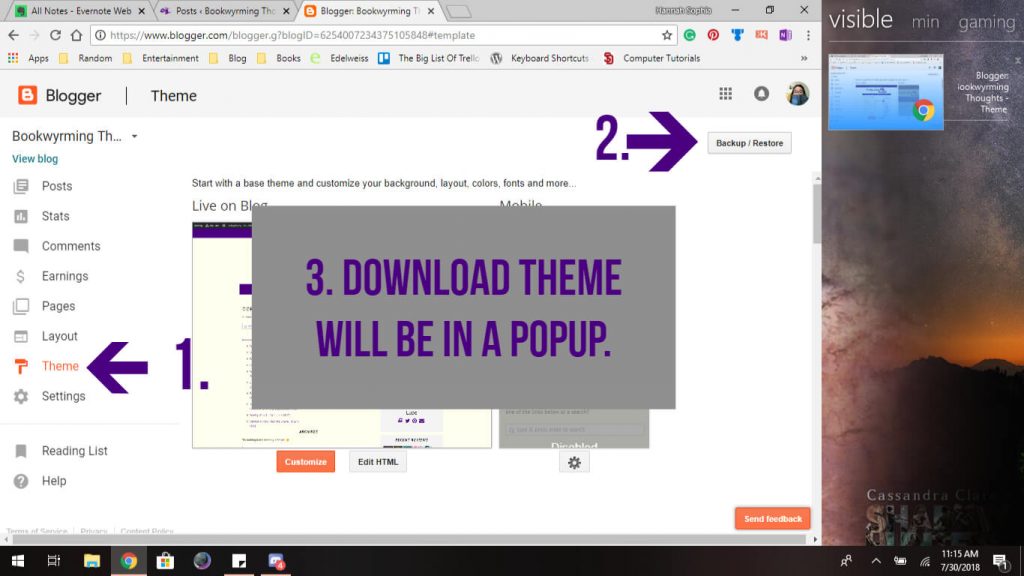Screen dimensions: 1024x576
Task: Click the Grammarly extension icon
Action: [x=690, y=34]
